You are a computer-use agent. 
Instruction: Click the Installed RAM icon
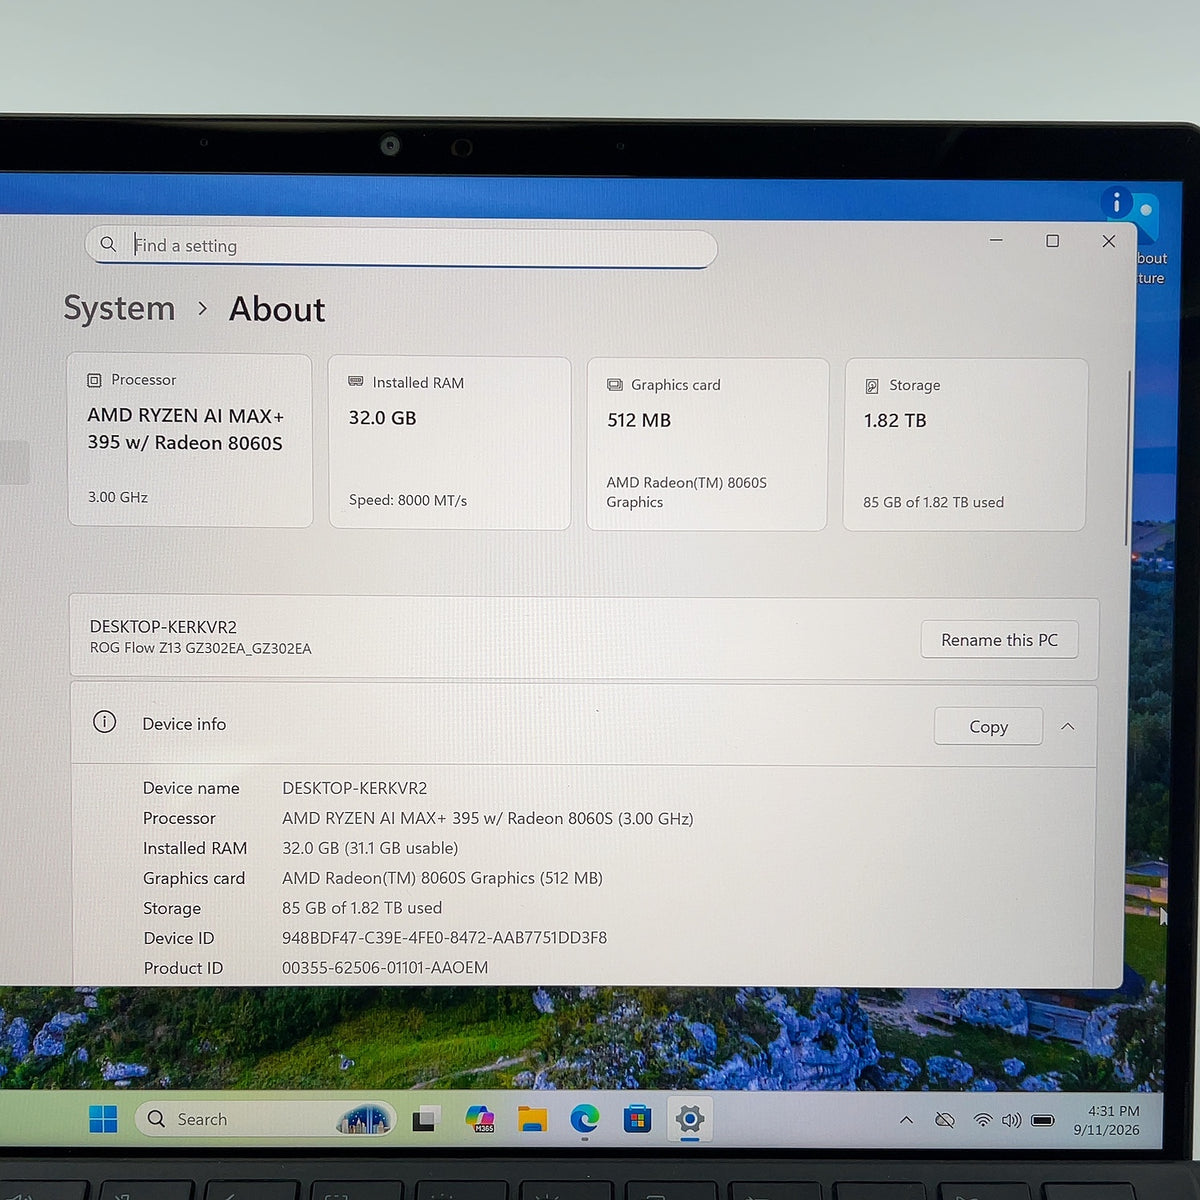355,382
